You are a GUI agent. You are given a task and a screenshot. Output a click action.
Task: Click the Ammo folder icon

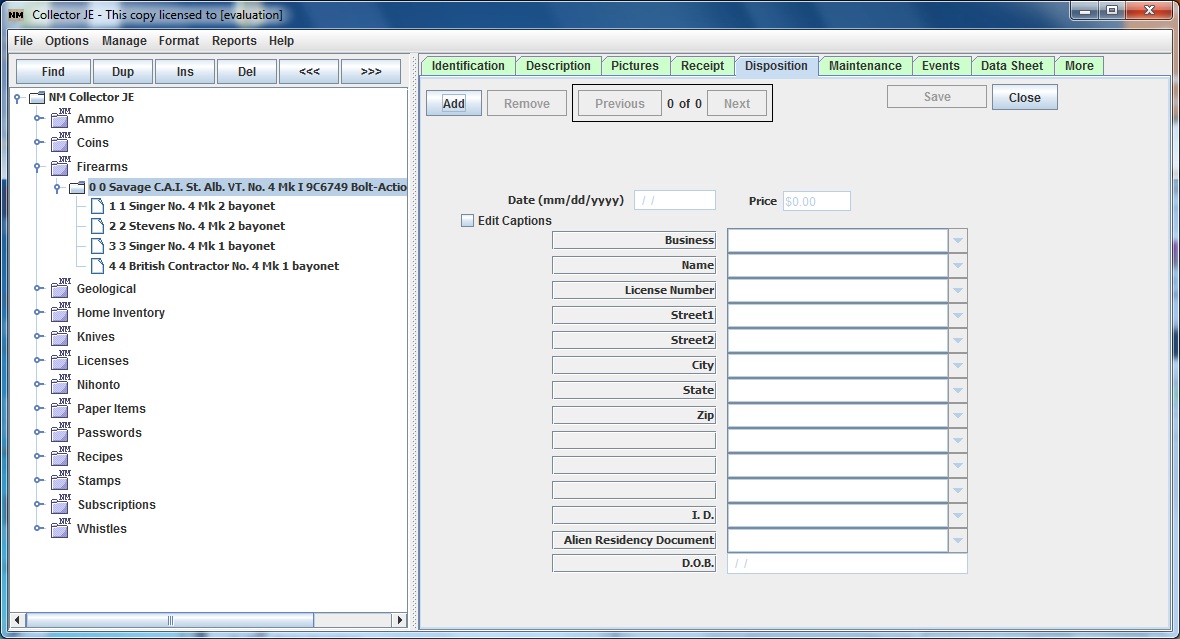[x=60, y=119]
